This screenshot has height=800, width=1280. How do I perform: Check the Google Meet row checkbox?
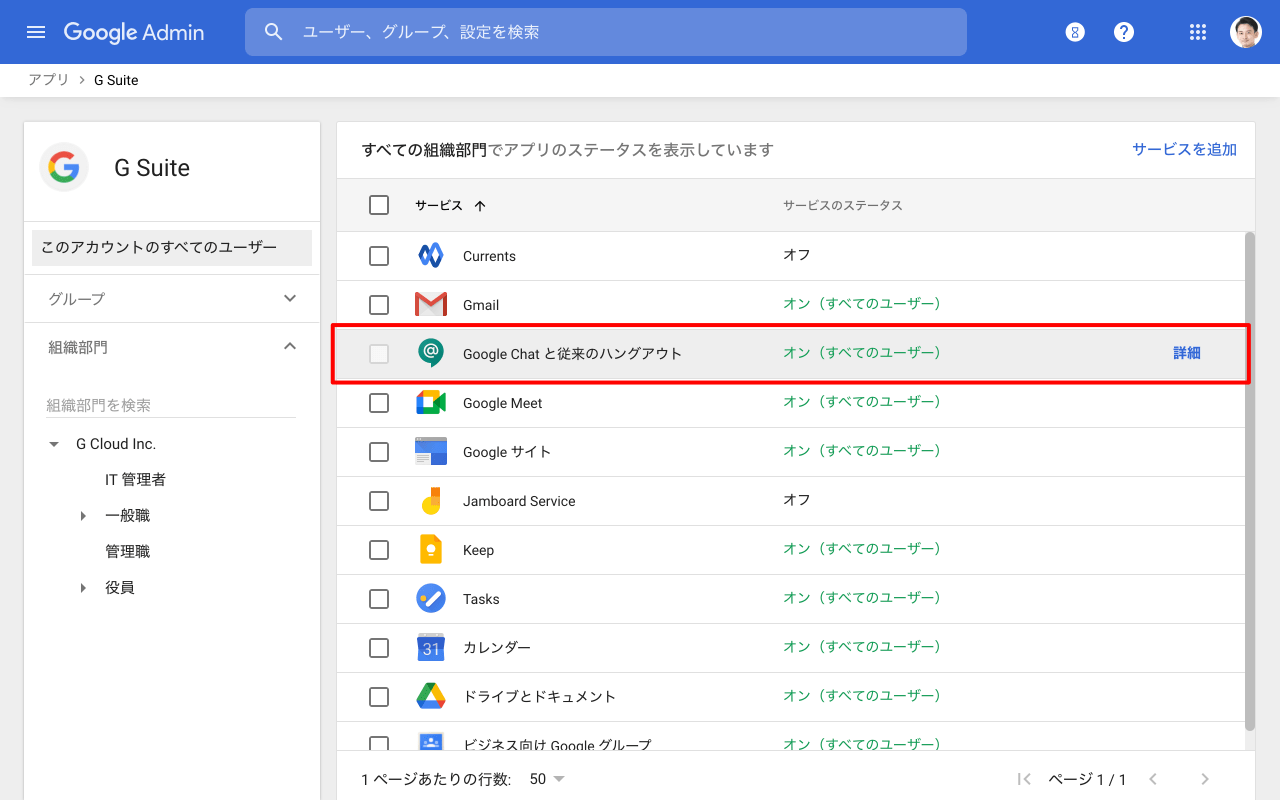379,403
